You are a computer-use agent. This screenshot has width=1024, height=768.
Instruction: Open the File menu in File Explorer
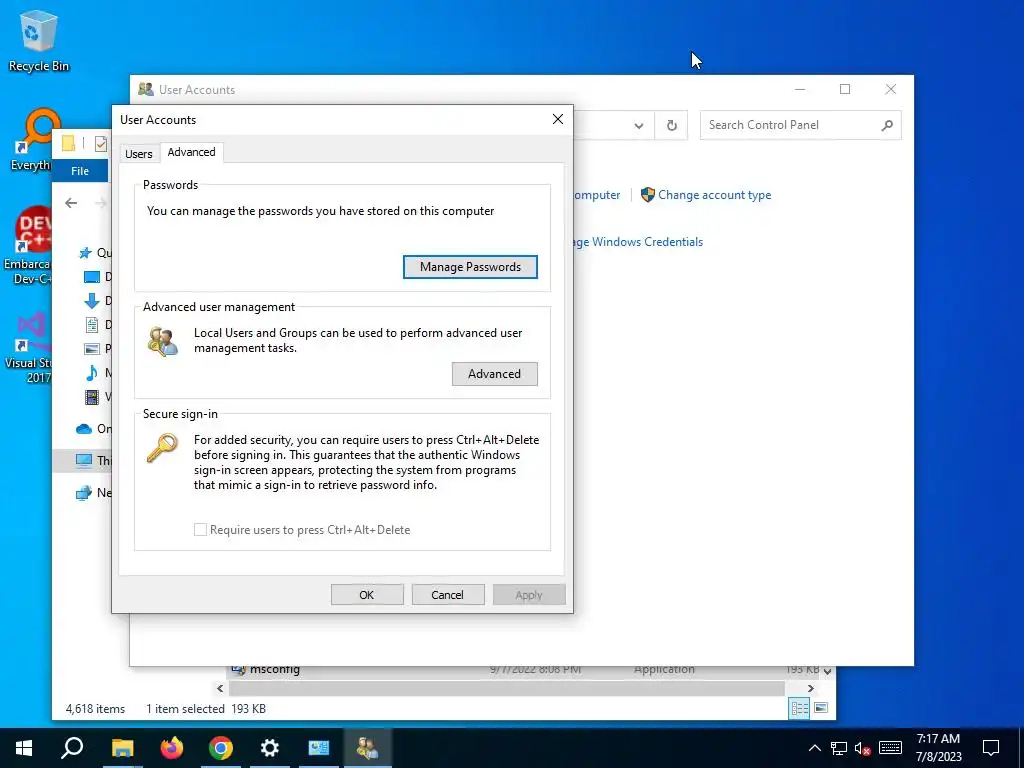coord(80,170)
